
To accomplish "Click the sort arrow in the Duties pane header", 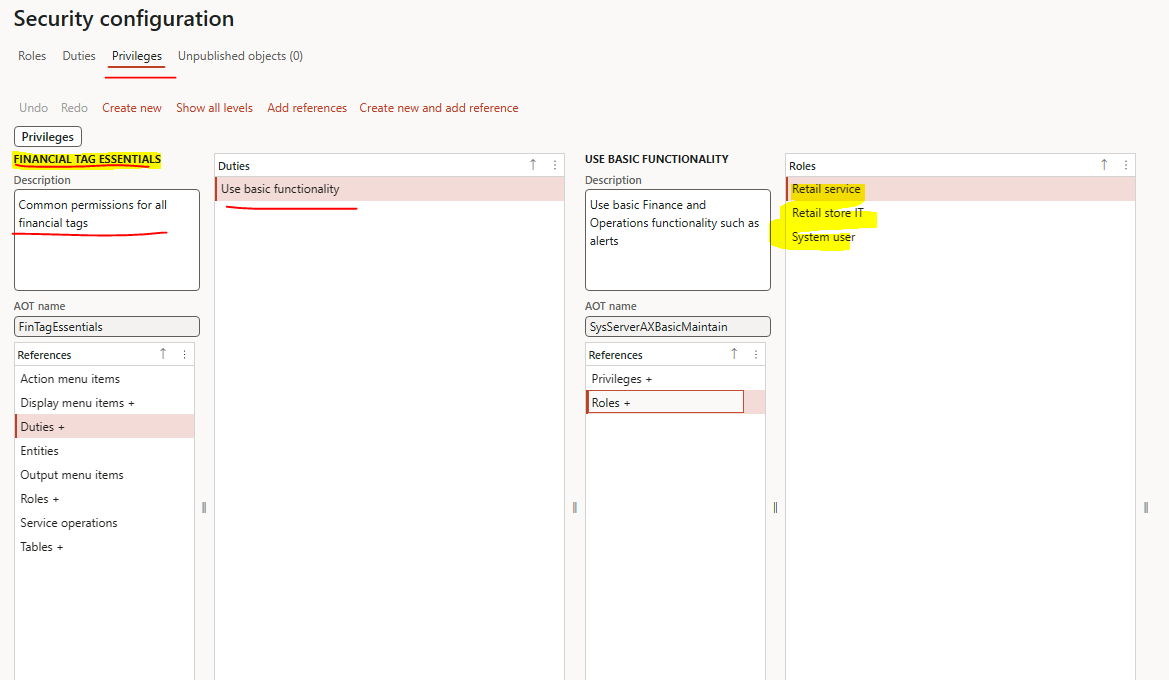I will [x=533, y=165].
